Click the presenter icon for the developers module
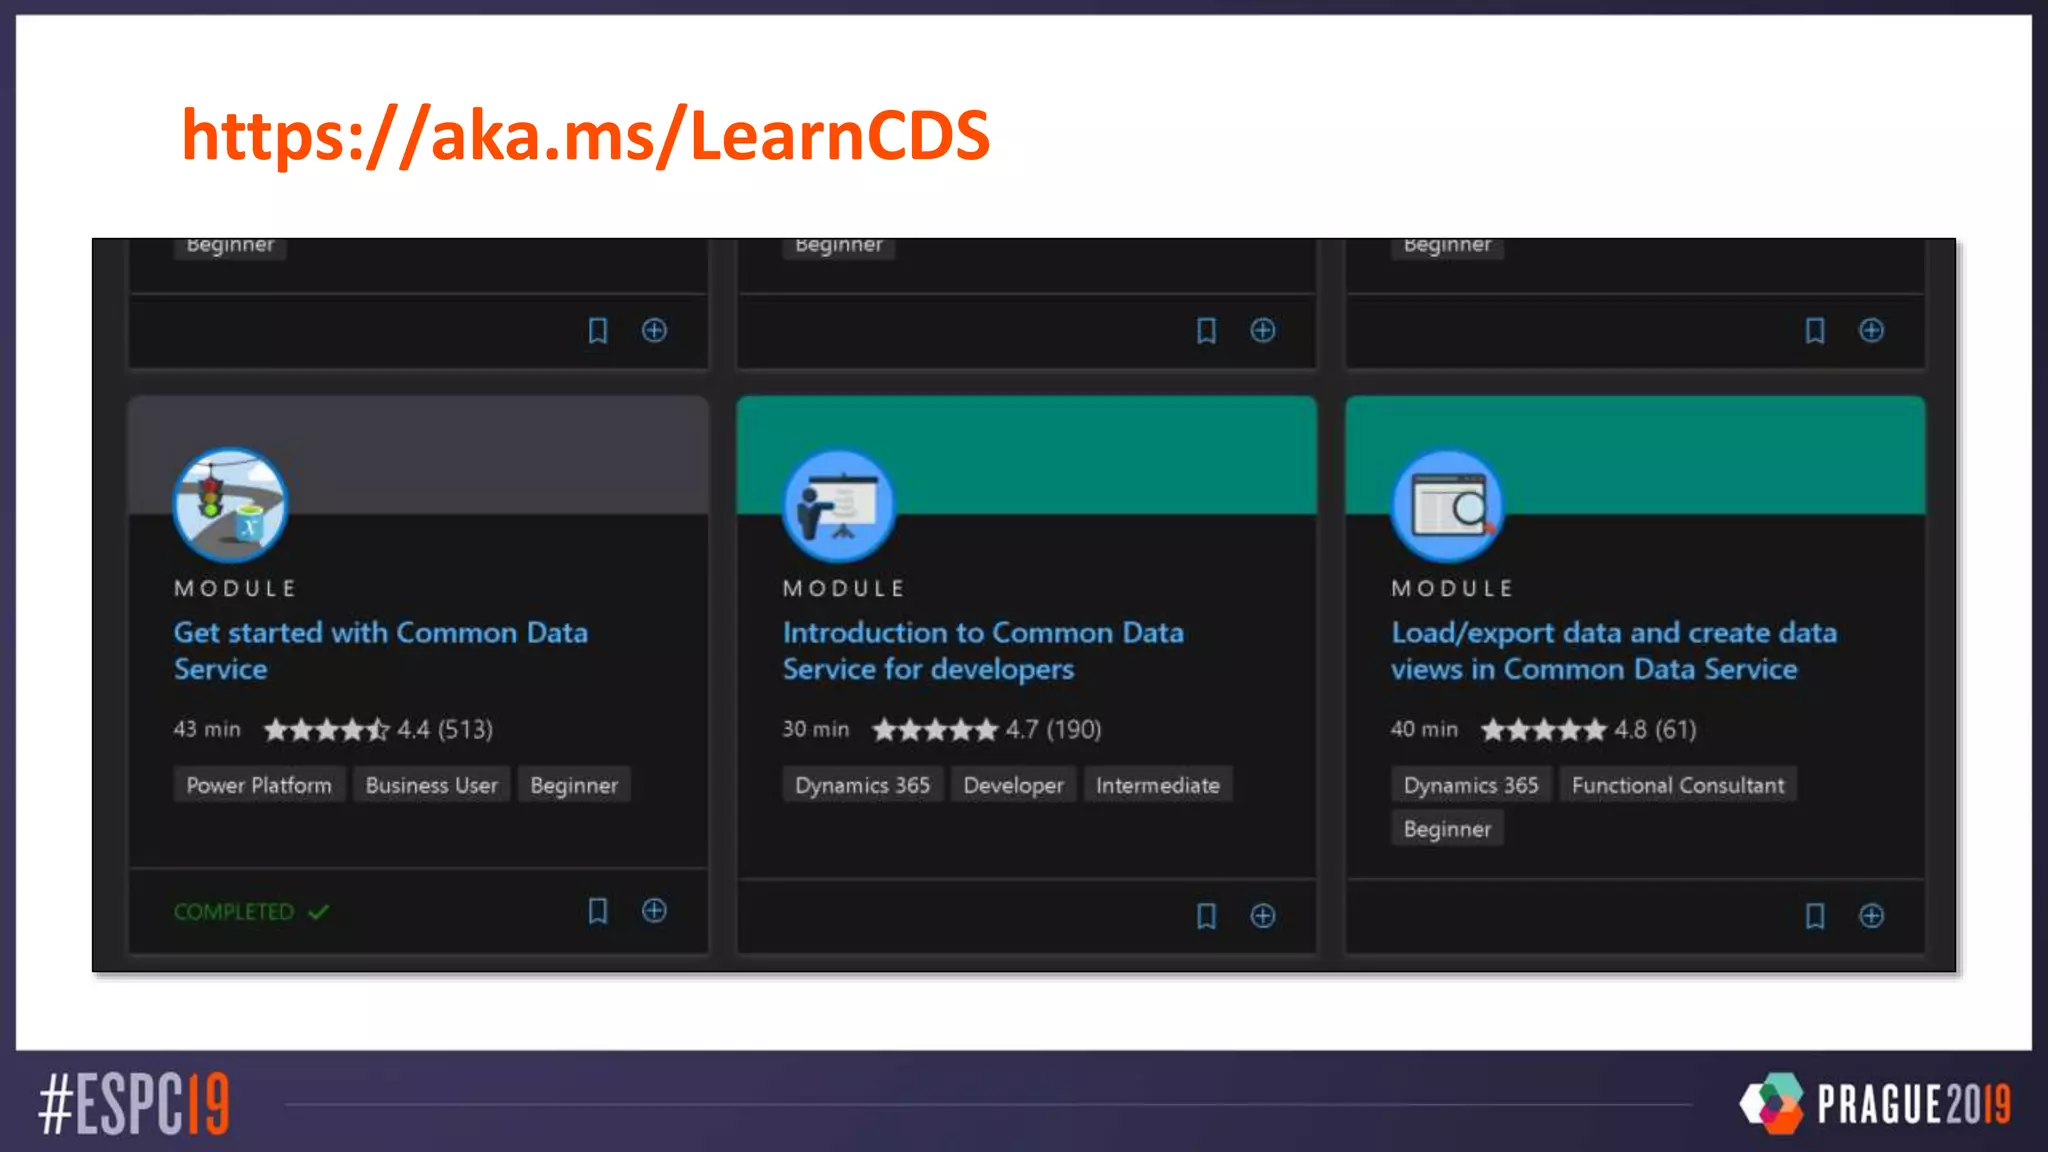This screenshot has height=1152, width=2048. (x=839, y=504)
